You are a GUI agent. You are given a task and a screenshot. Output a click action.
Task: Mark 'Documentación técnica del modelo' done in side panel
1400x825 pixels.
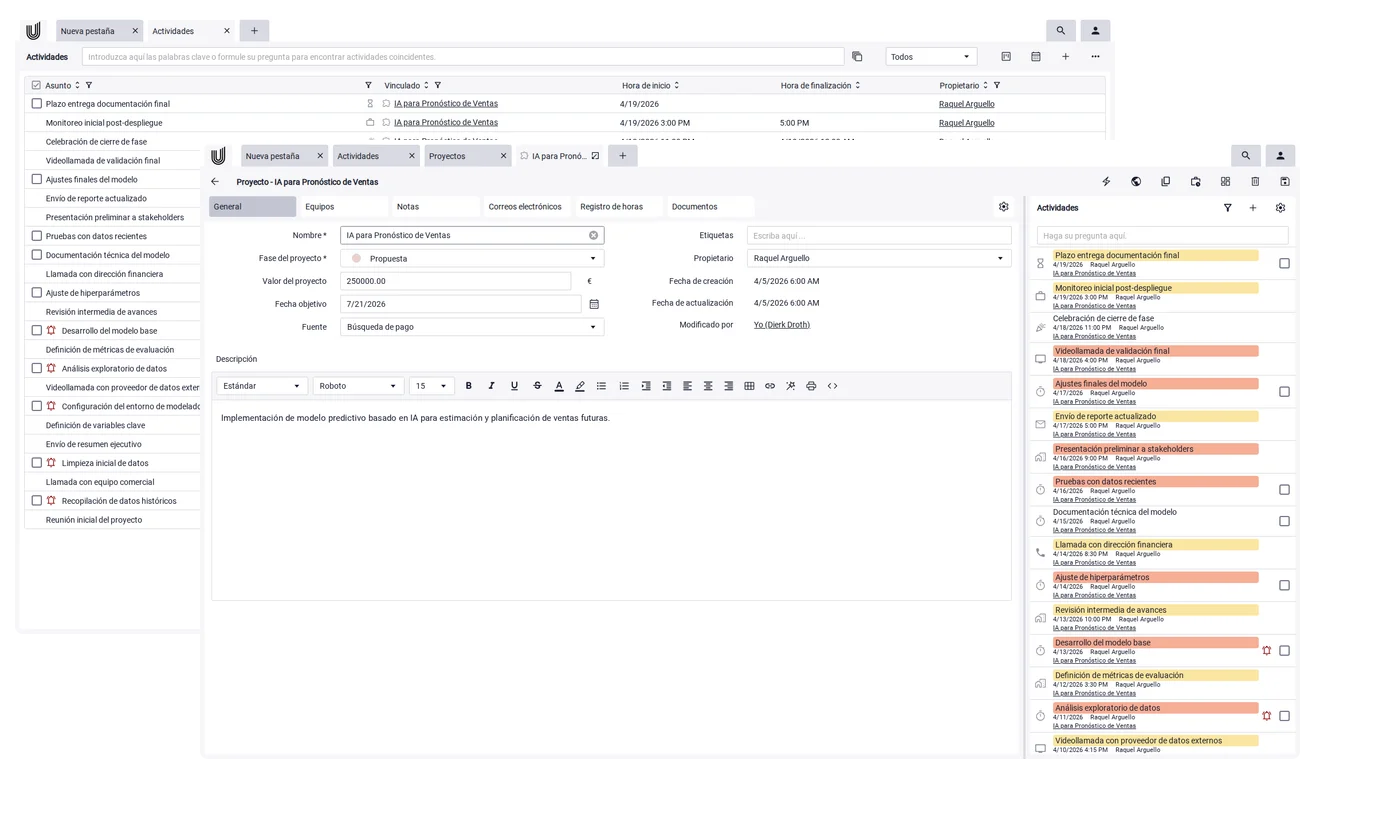(1284, 521)
